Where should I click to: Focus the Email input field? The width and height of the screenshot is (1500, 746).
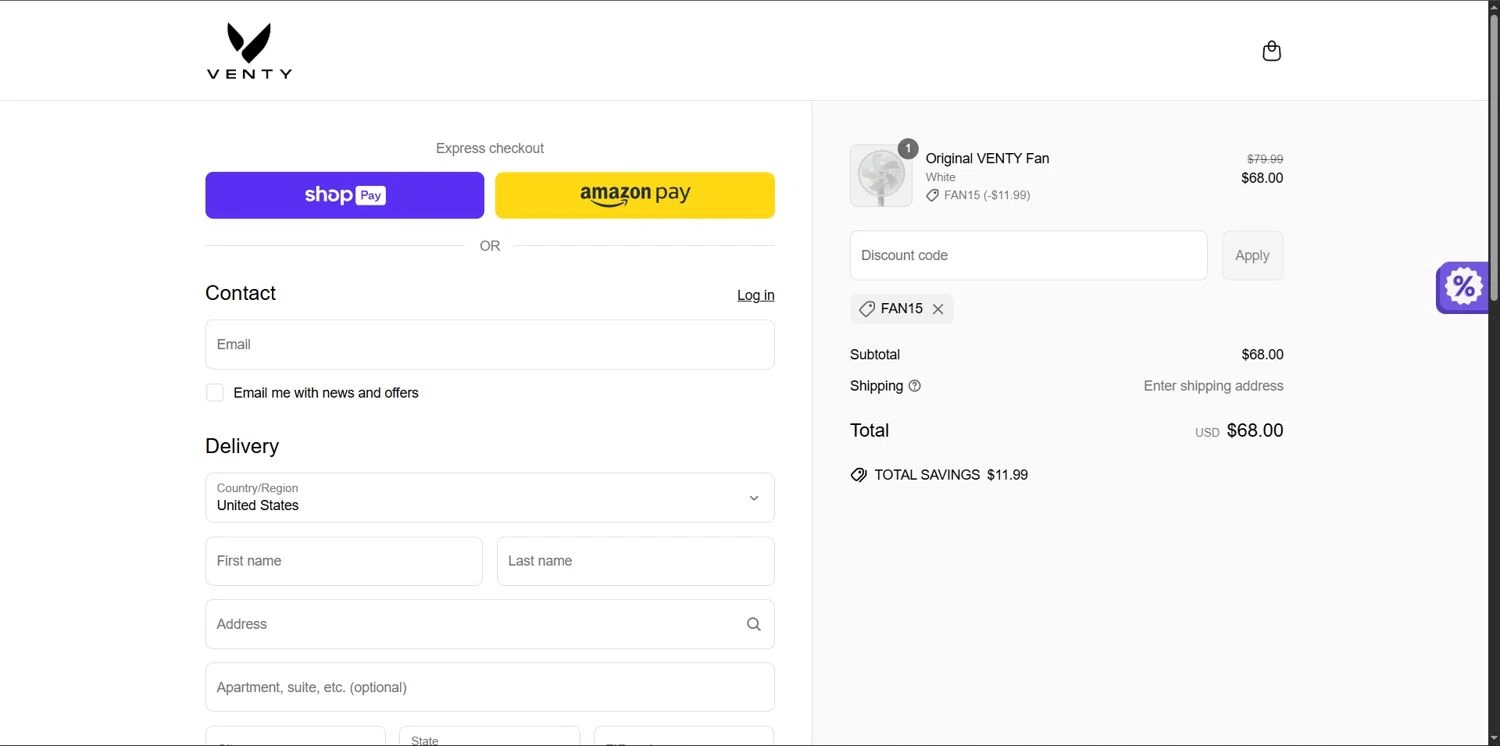point(490,344)
